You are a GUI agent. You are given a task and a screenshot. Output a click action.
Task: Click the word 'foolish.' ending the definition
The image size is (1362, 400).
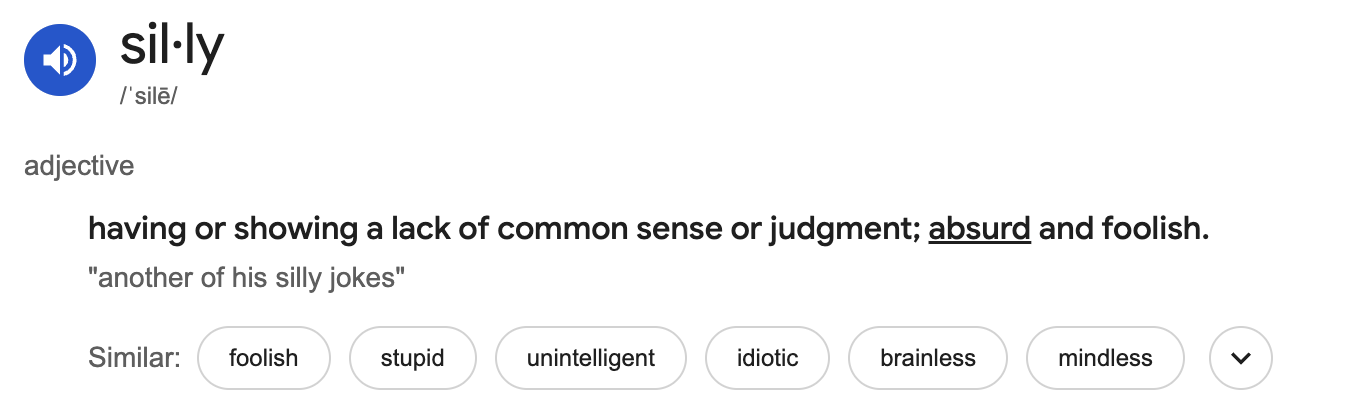coord(1156,229)
